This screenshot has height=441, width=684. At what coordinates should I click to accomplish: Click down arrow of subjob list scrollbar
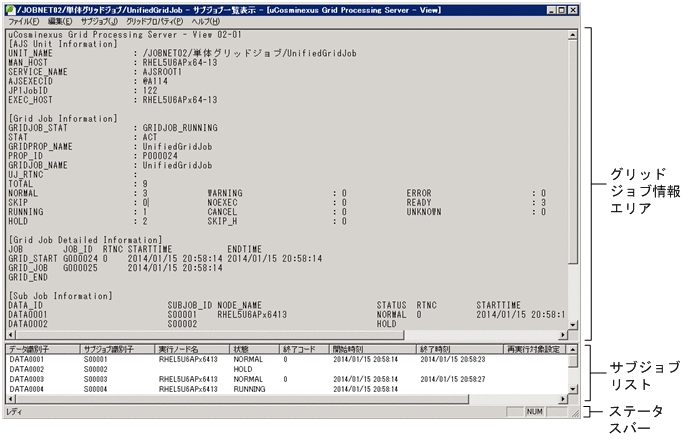pyautogui.click(x=573, y=389)
